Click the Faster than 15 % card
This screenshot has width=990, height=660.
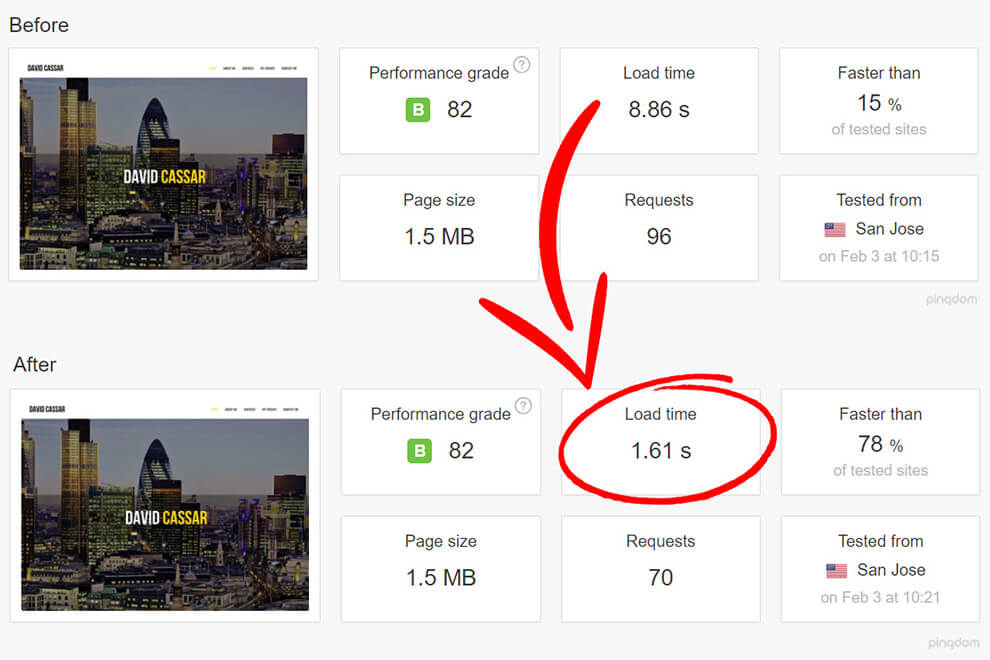pyautogui.click(x=878, y=101)
